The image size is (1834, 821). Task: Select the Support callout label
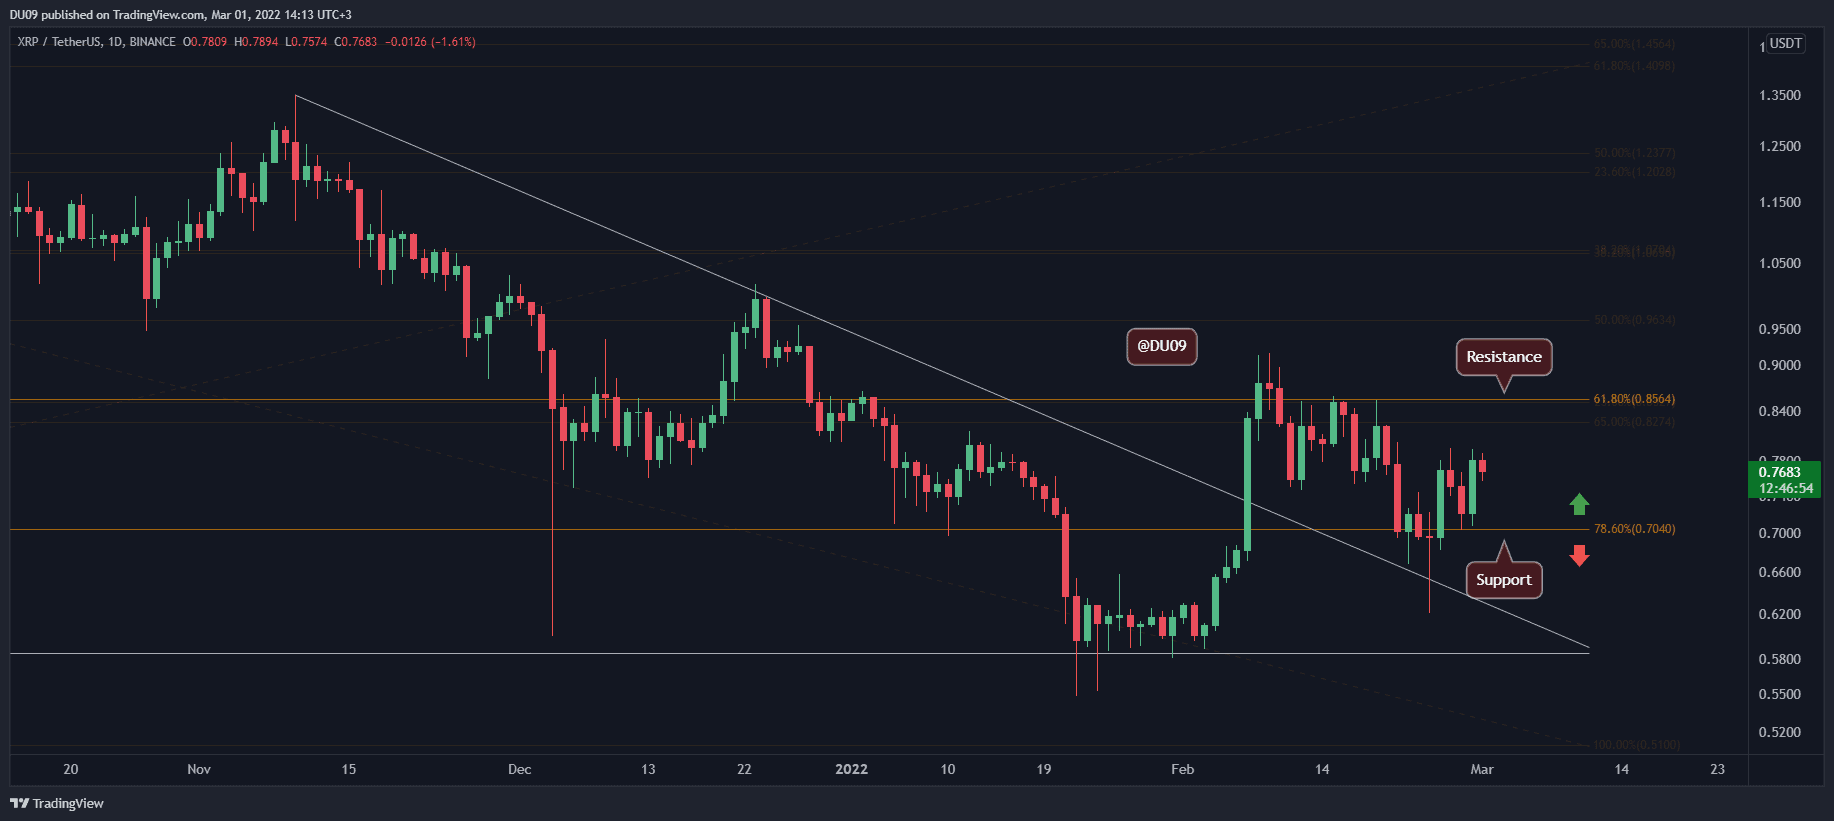1503,580
